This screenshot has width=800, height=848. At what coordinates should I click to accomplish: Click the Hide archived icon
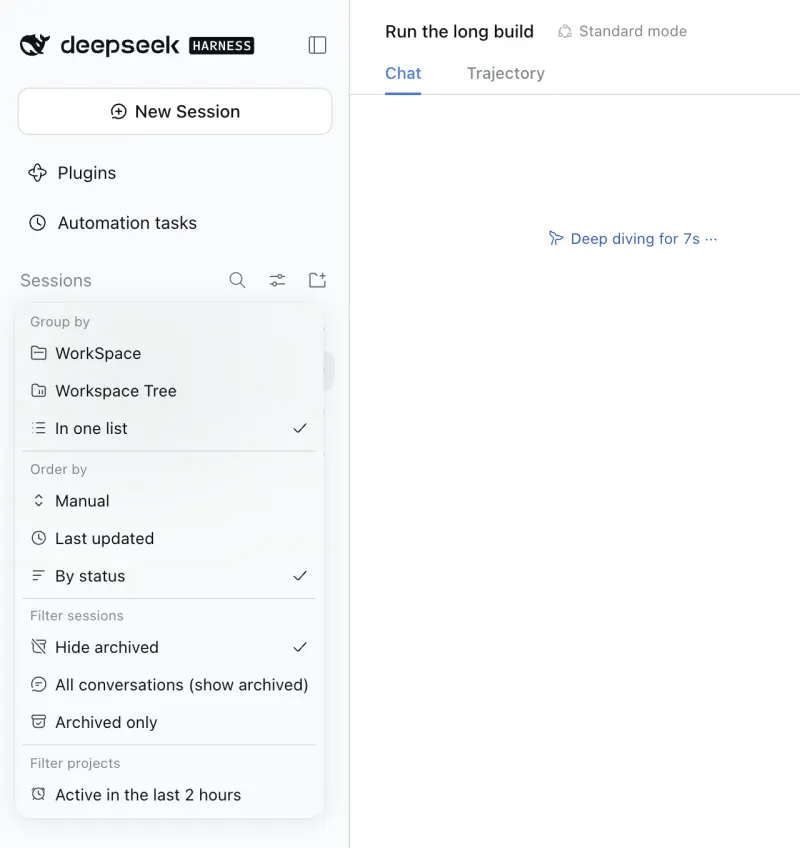pyautogui.click(x=38, y=647)
